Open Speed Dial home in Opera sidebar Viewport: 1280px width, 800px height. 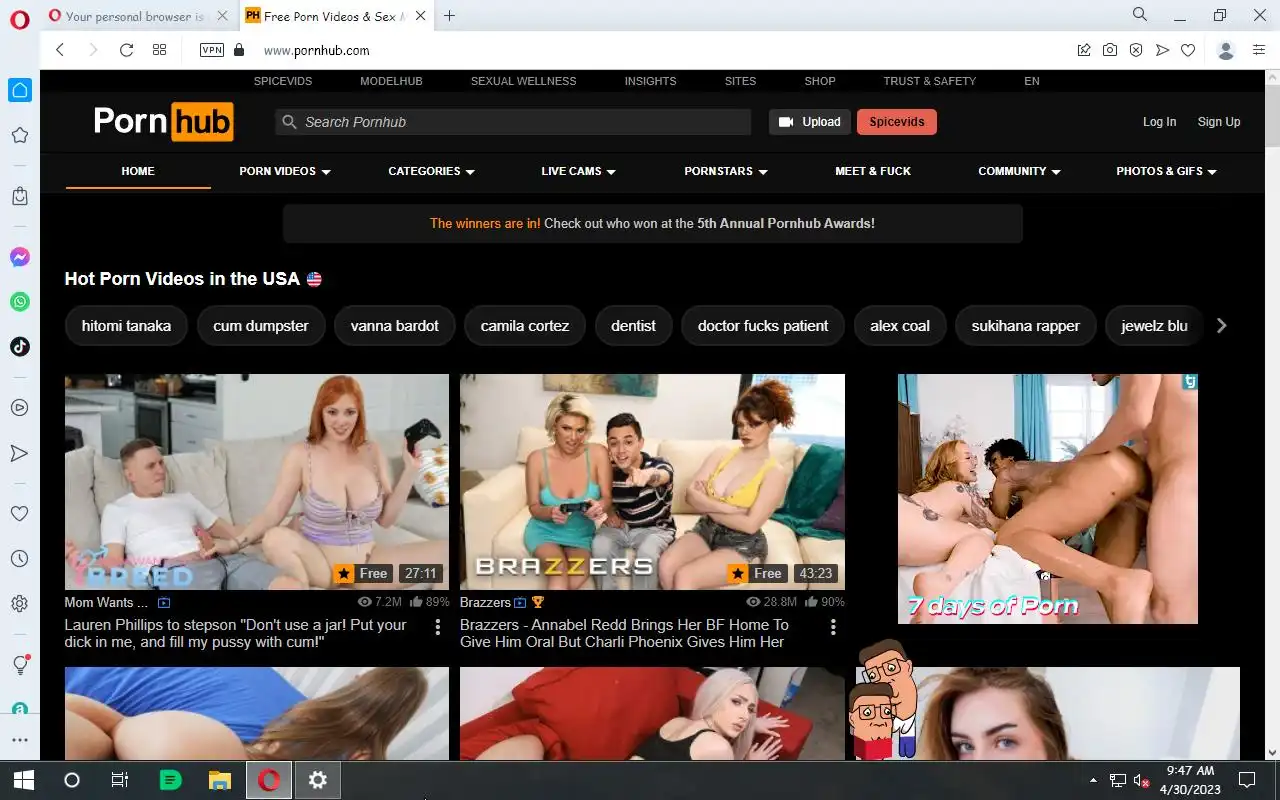tap(20, 90)
